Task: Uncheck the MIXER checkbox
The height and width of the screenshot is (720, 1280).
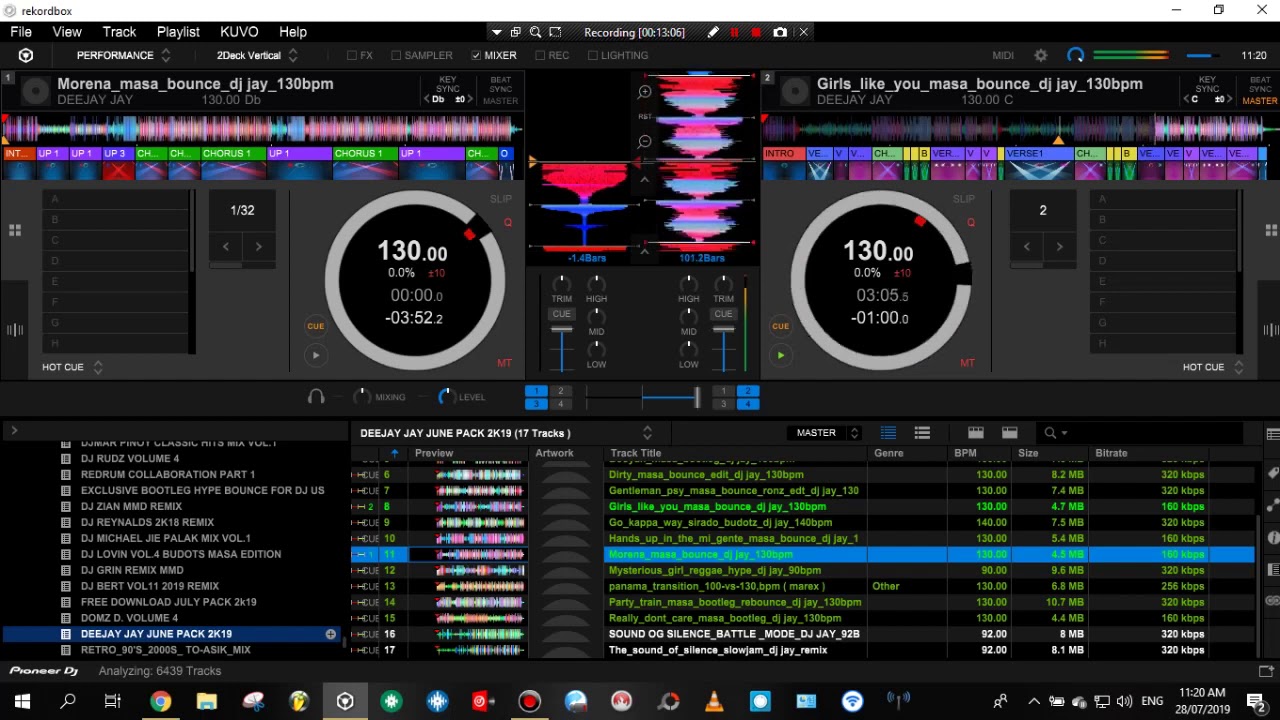Action: tap(476, 56)
